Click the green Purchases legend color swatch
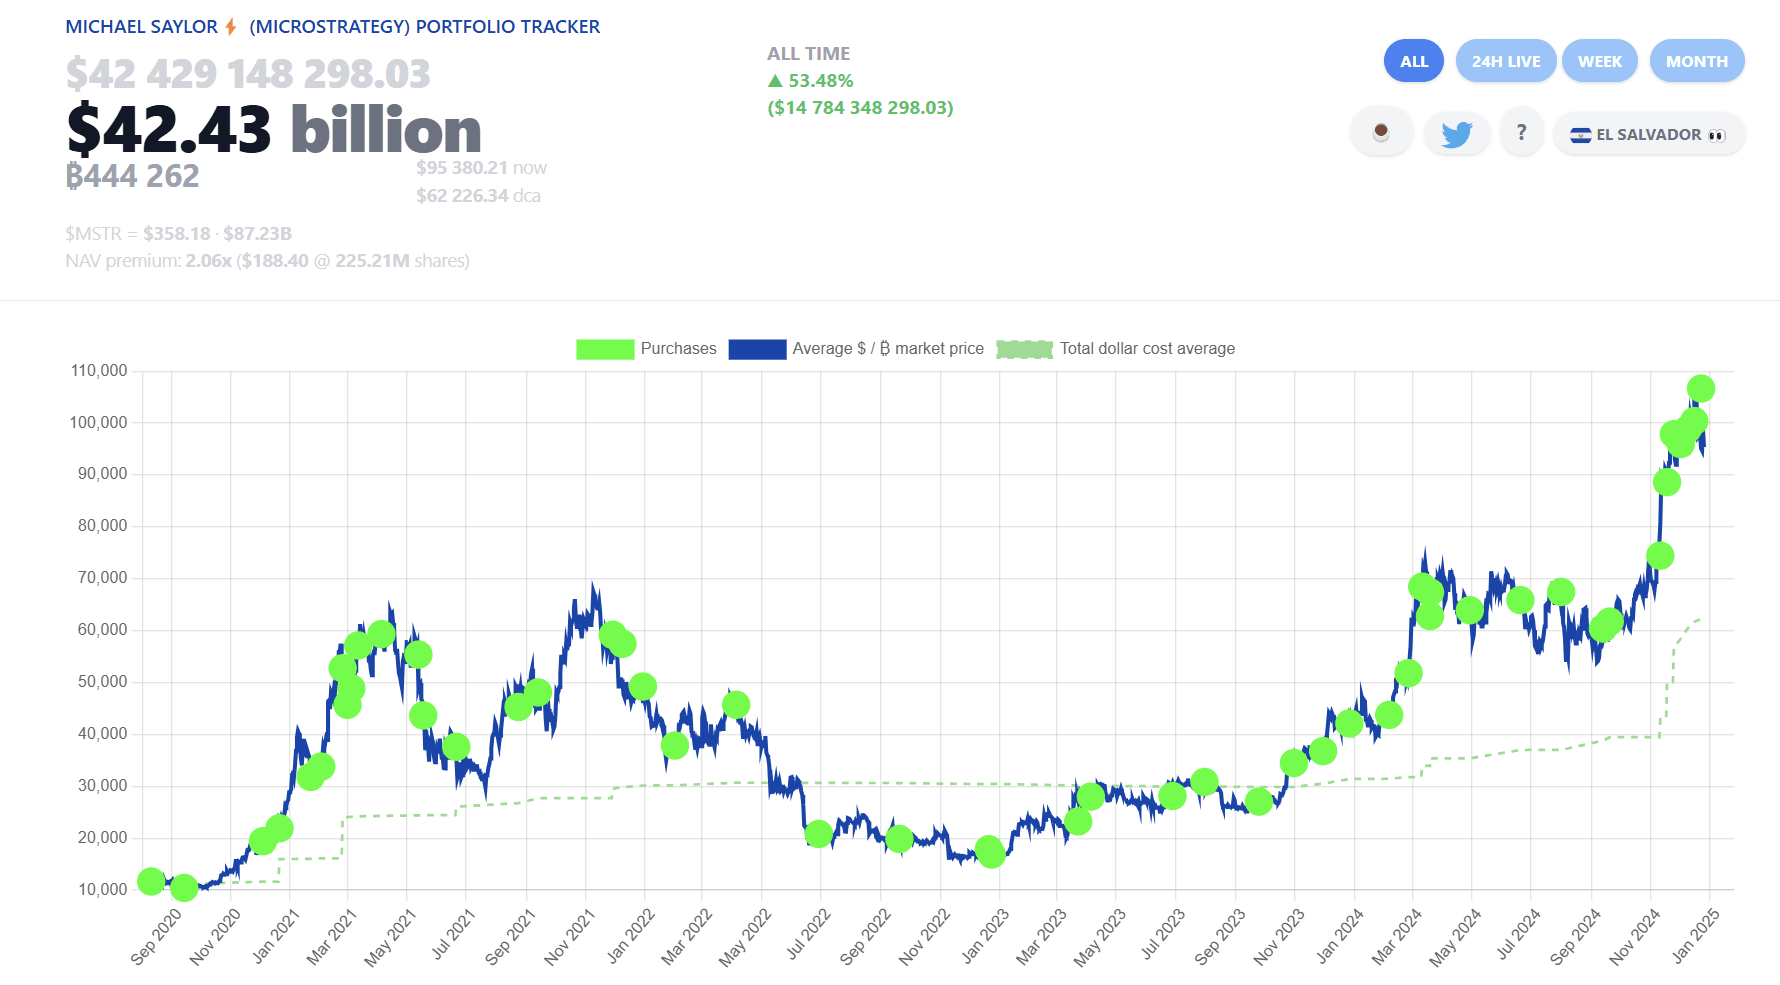1780x985 pixels. point(605,349)
